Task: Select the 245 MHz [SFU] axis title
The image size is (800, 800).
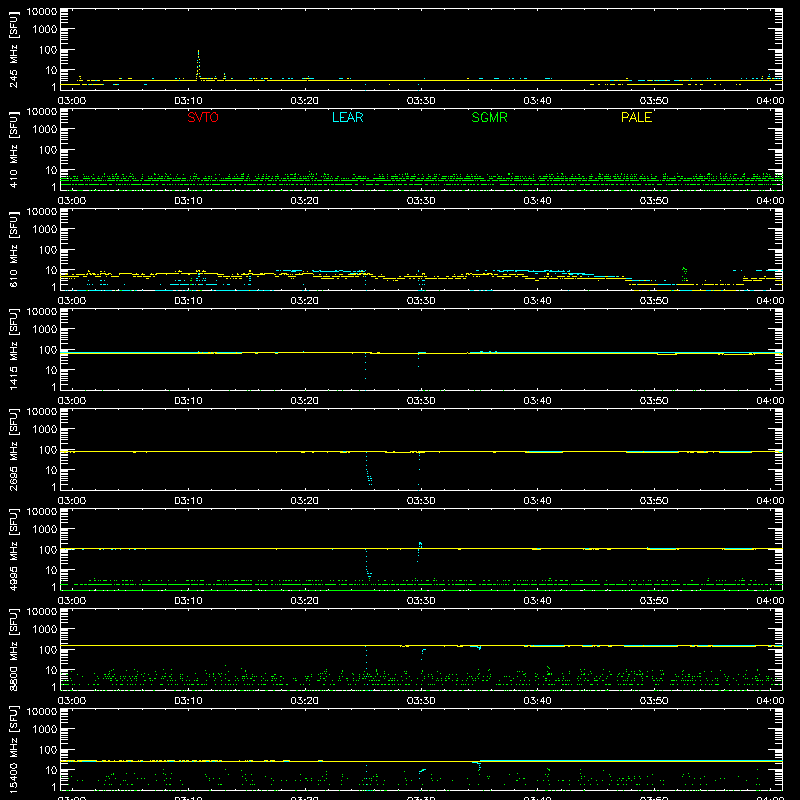Action: click(x=14, y=49)
